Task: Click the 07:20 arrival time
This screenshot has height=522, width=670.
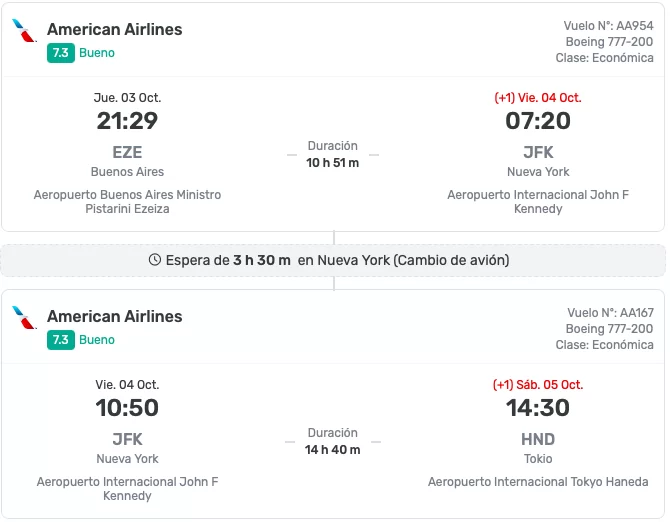Action: tap(538, 121)
